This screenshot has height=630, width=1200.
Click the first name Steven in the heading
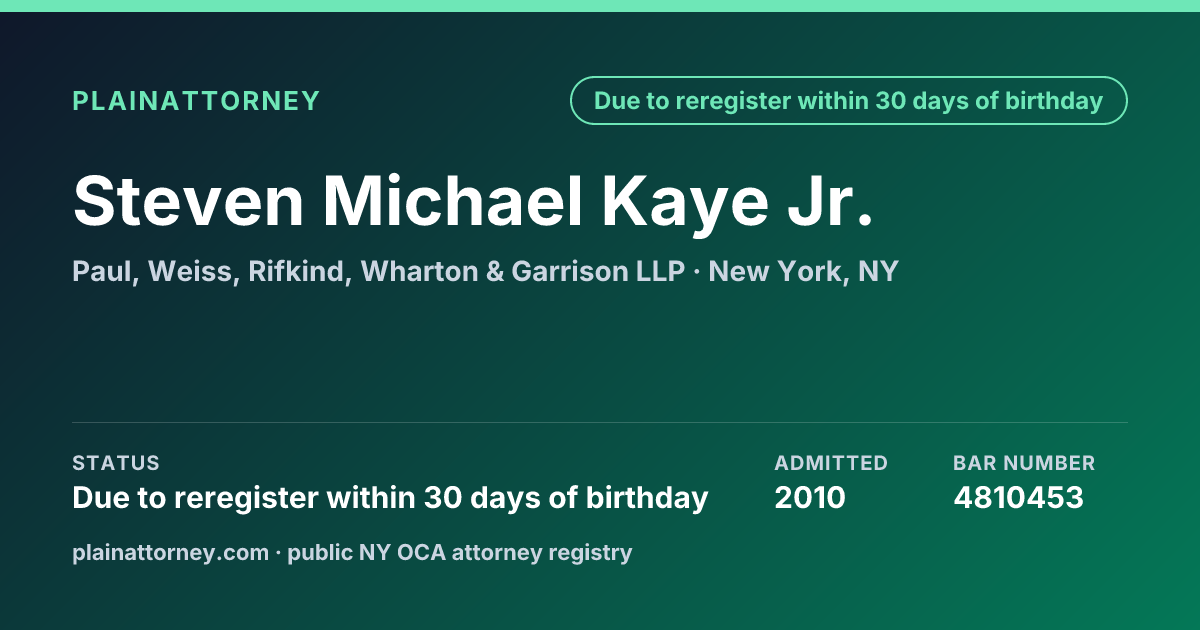[188, 200]
